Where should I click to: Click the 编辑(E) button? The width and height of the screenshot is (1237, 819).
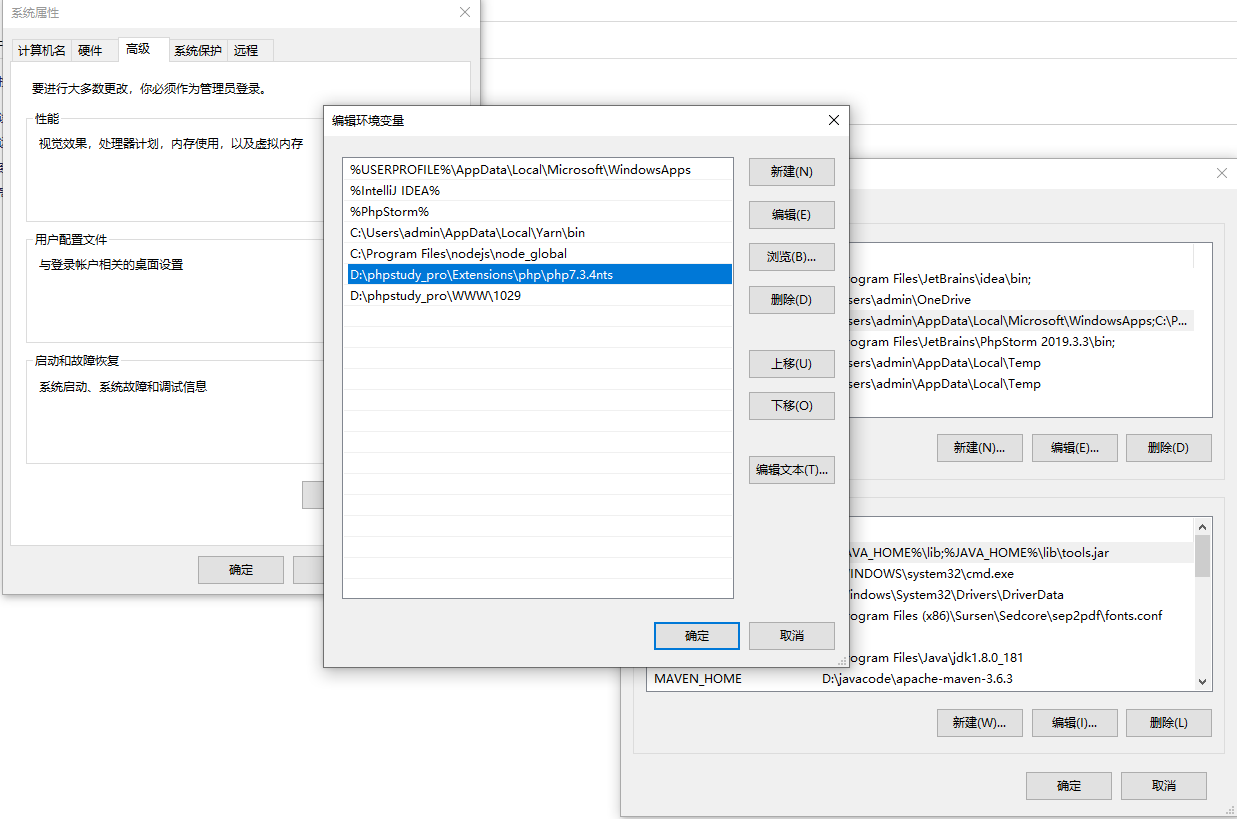tap(791, 214)
